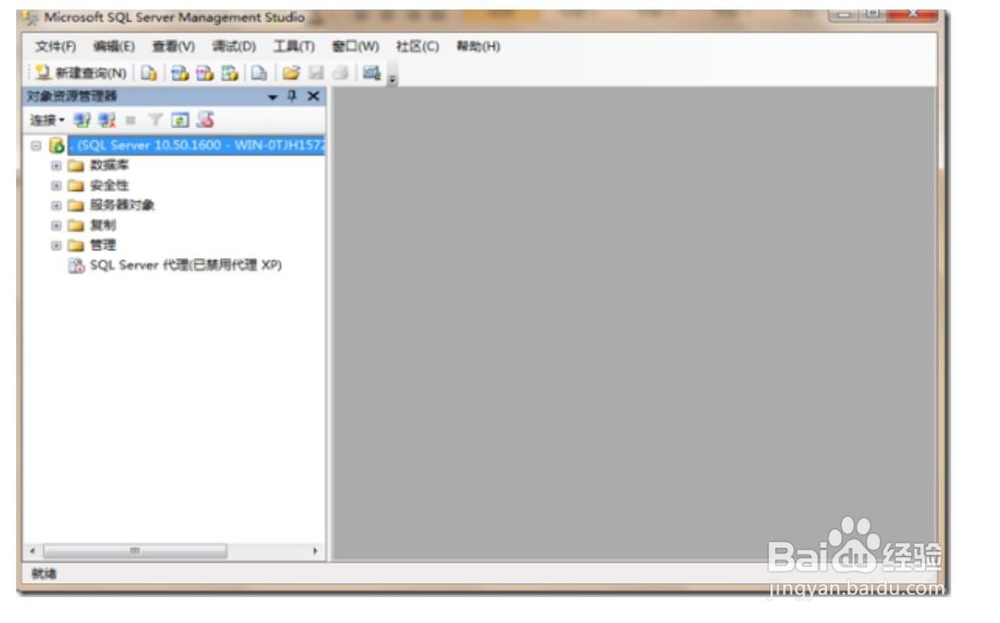This screenshot has width=1000, height=623.
Task: Open the 查看(V) menu
Action: tap(173, 47)
